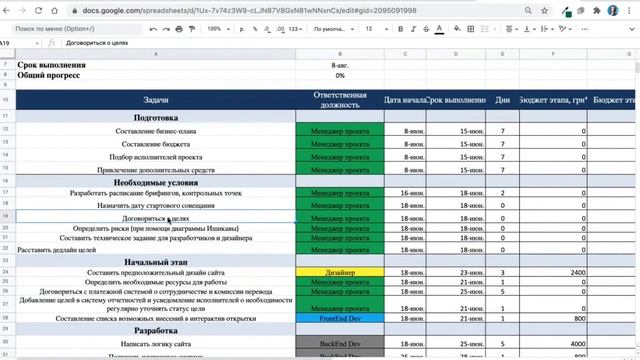Screen dimensions: 640x360
Task: Select the yellow 'Дизайнер' cell
Action: [x=340, y=272]
